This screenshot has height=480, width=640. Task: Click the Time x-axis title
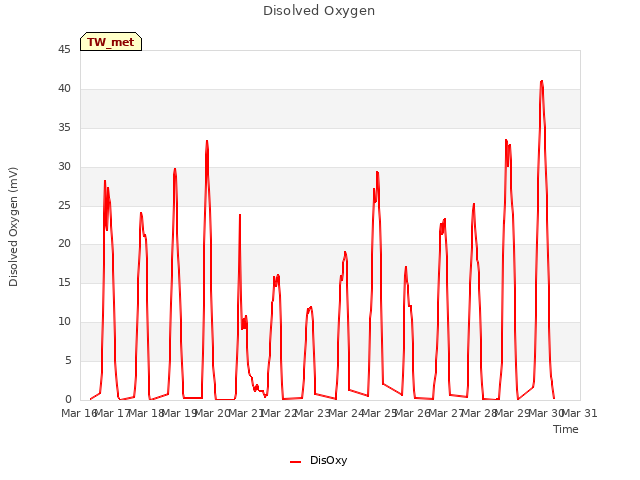pyautogui.click(x=566, y=429)
